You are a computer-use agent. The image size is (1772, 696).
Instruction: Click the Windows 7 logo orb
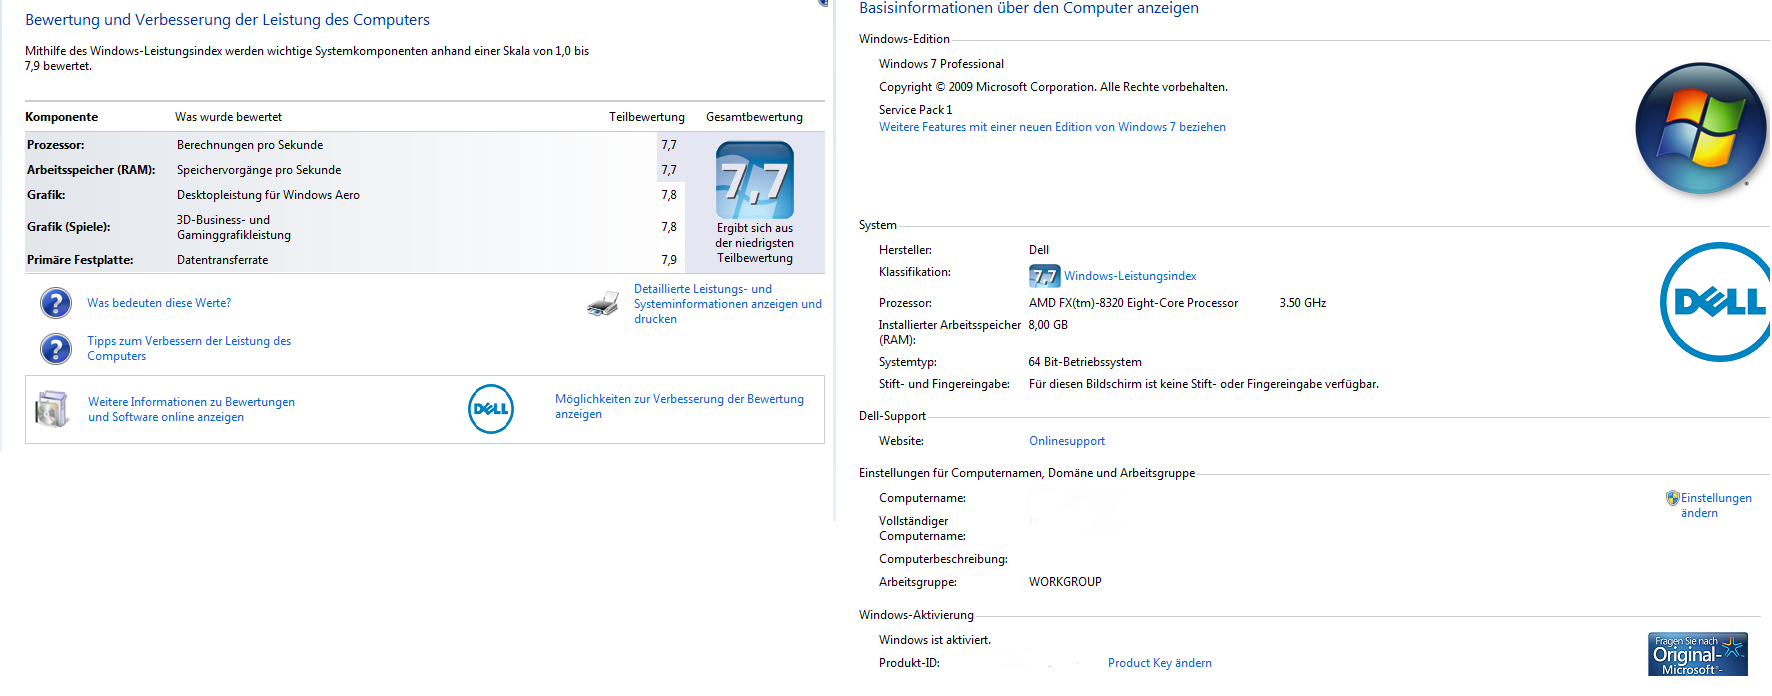click(1701, 128)
